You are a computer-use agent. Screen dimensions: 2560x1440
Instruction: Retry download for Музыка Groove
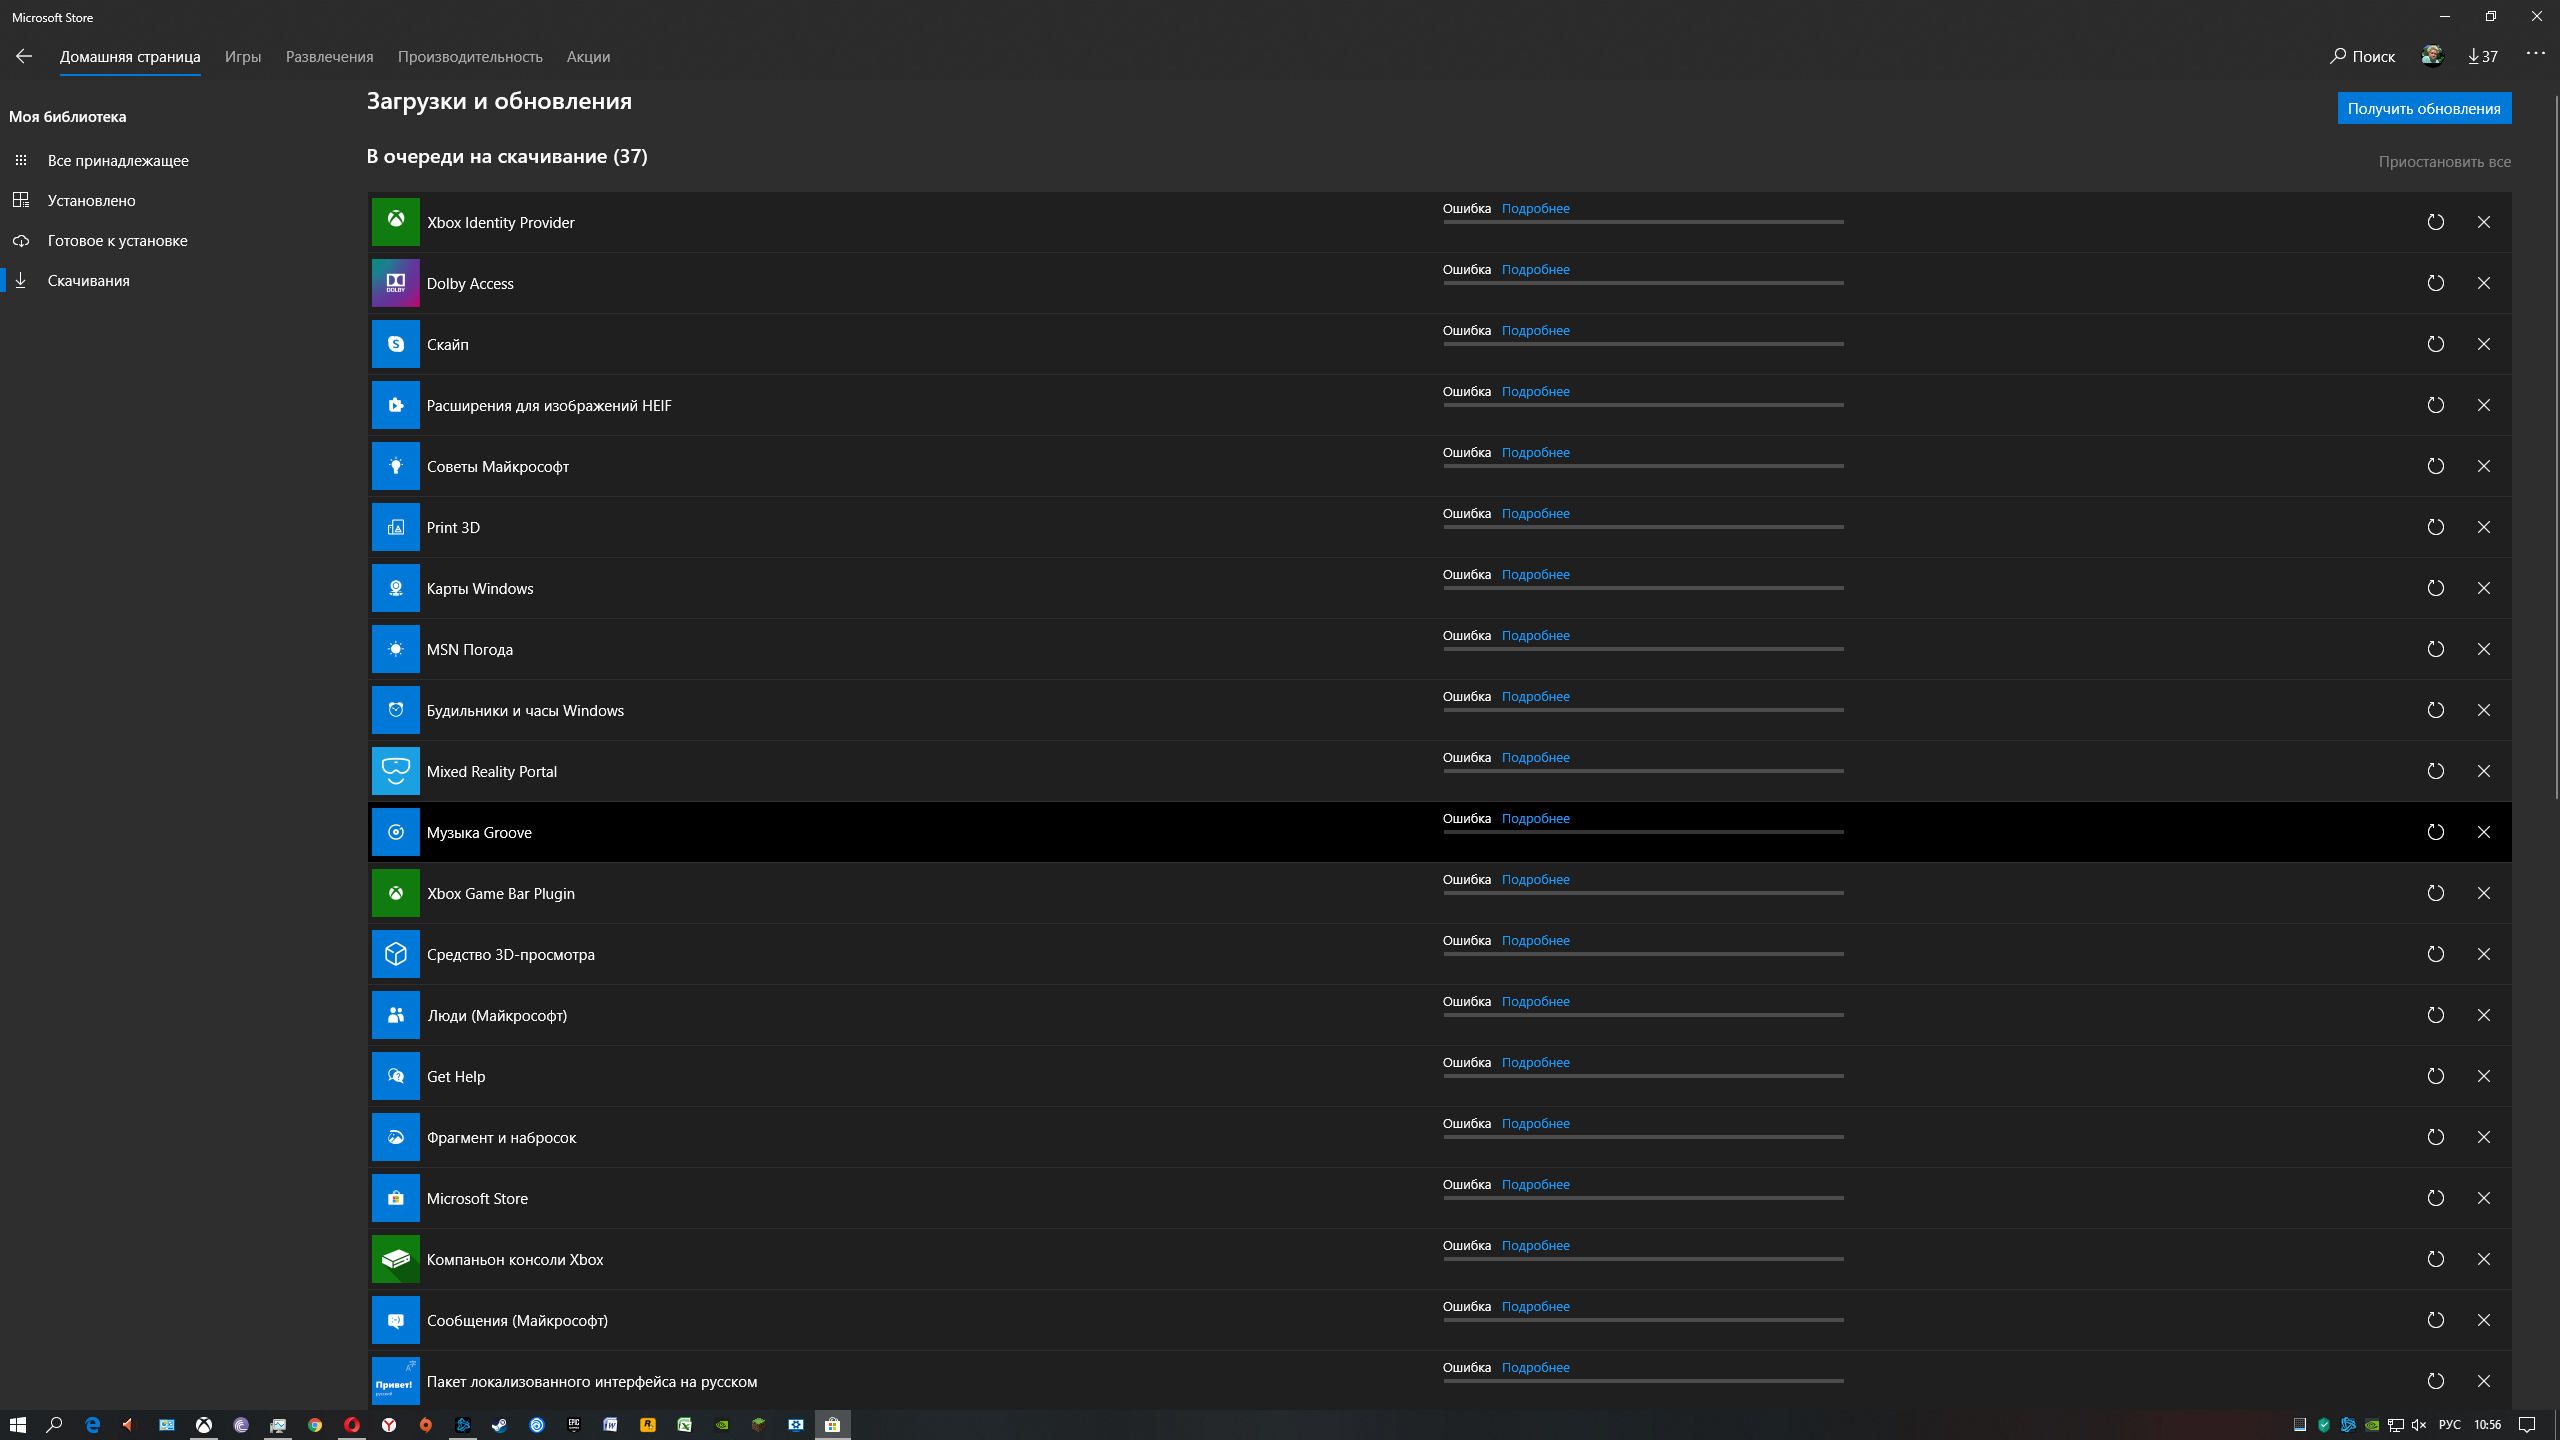[2435, 832]
